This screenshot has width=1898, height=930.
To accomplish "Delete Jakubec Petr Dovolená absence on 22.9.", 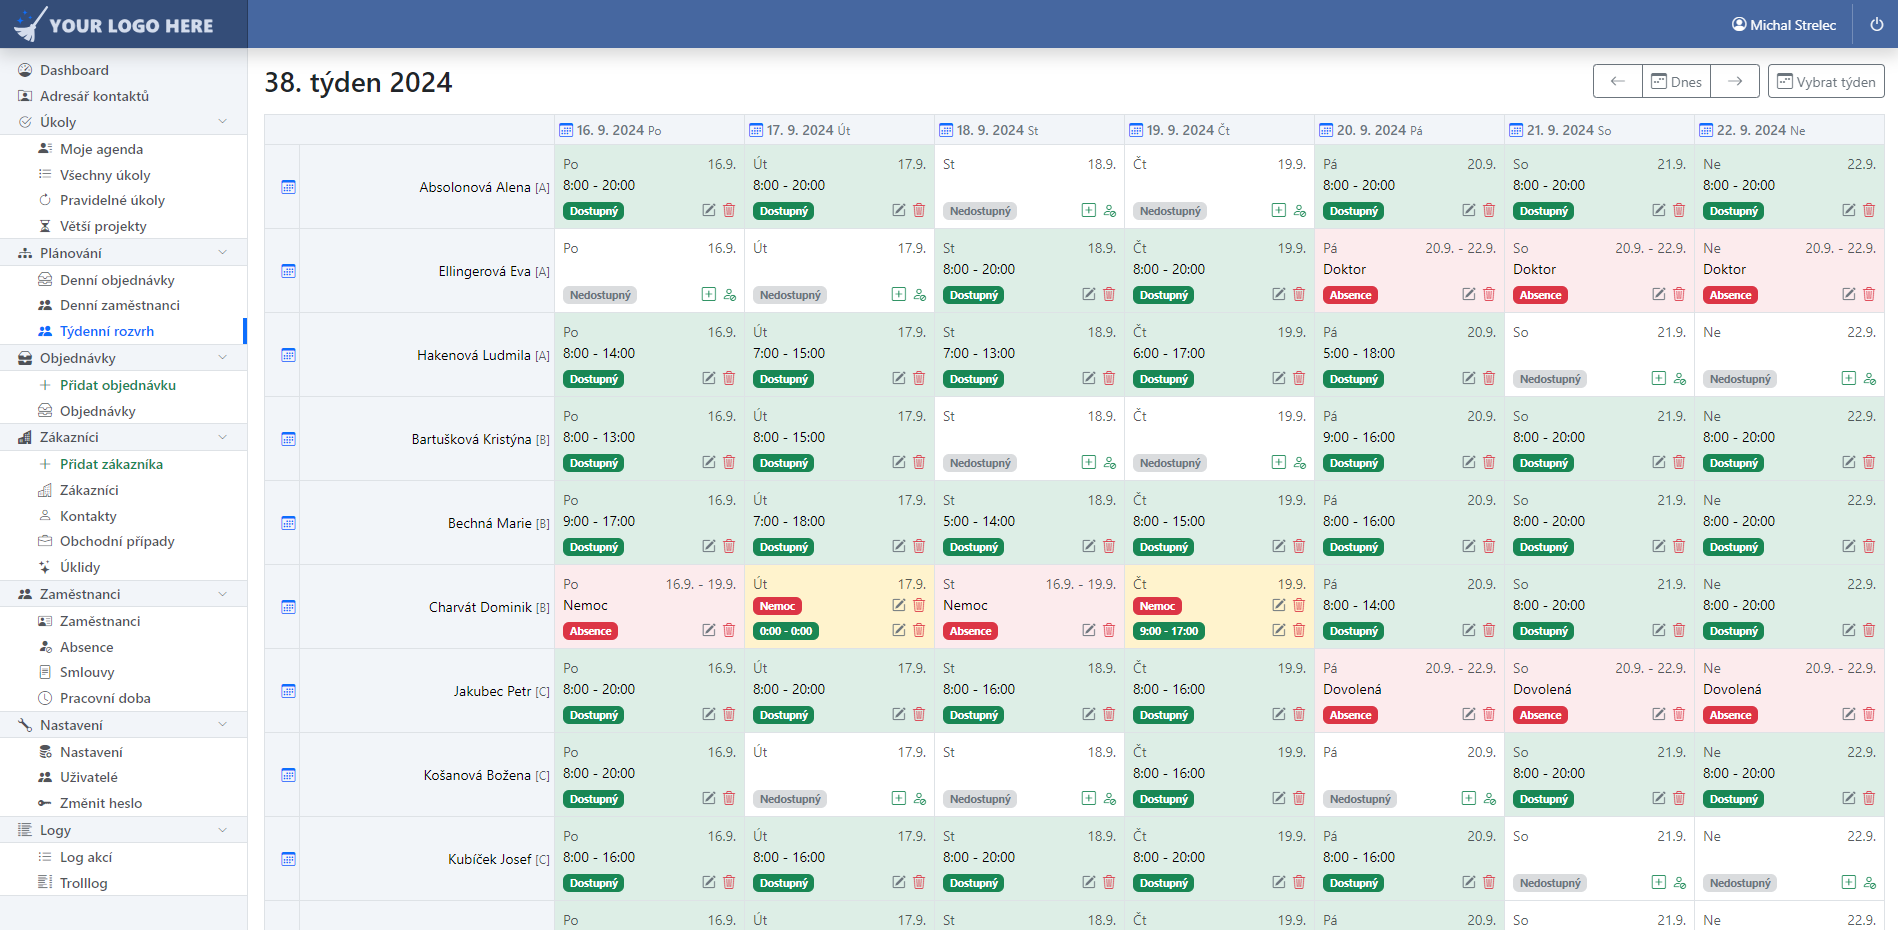I will pyautogui.click(x=1869, y=714).
